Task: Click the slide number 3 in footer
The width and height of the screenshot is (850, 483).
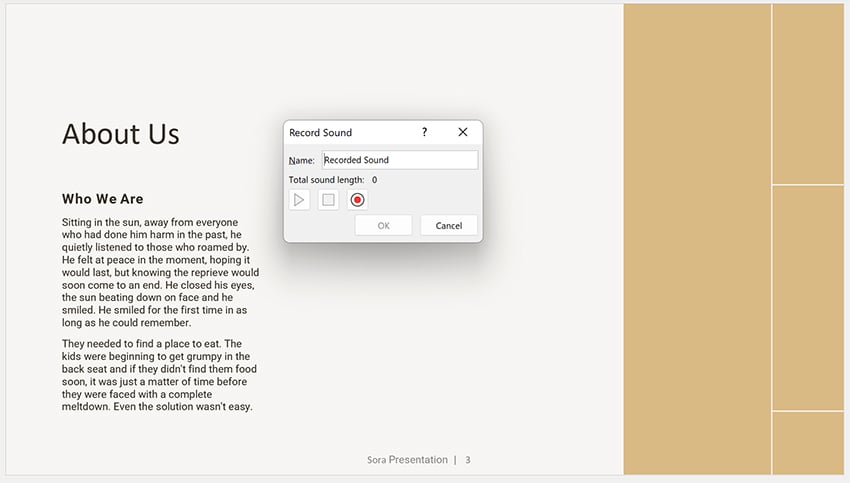Action: 468,460
